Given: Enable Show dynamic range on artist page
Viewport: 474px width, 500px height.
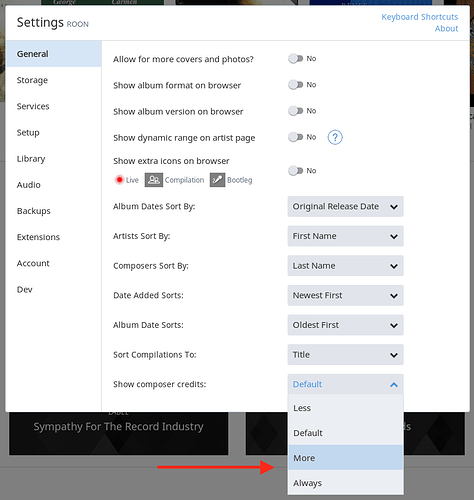Looking at the screenshot, I should point(296,137).
